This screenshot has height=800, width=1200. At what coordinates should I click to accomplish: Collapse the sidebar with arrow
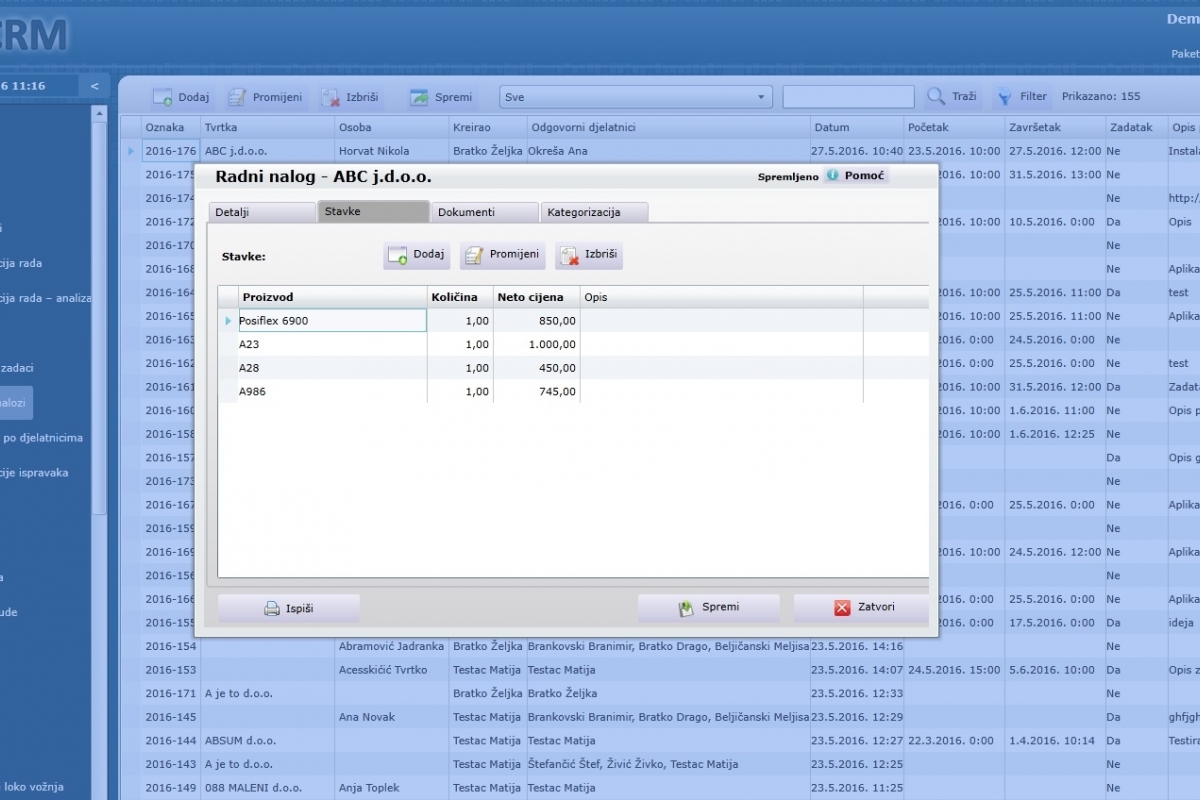pyautogui.click(x=95, y=86)
